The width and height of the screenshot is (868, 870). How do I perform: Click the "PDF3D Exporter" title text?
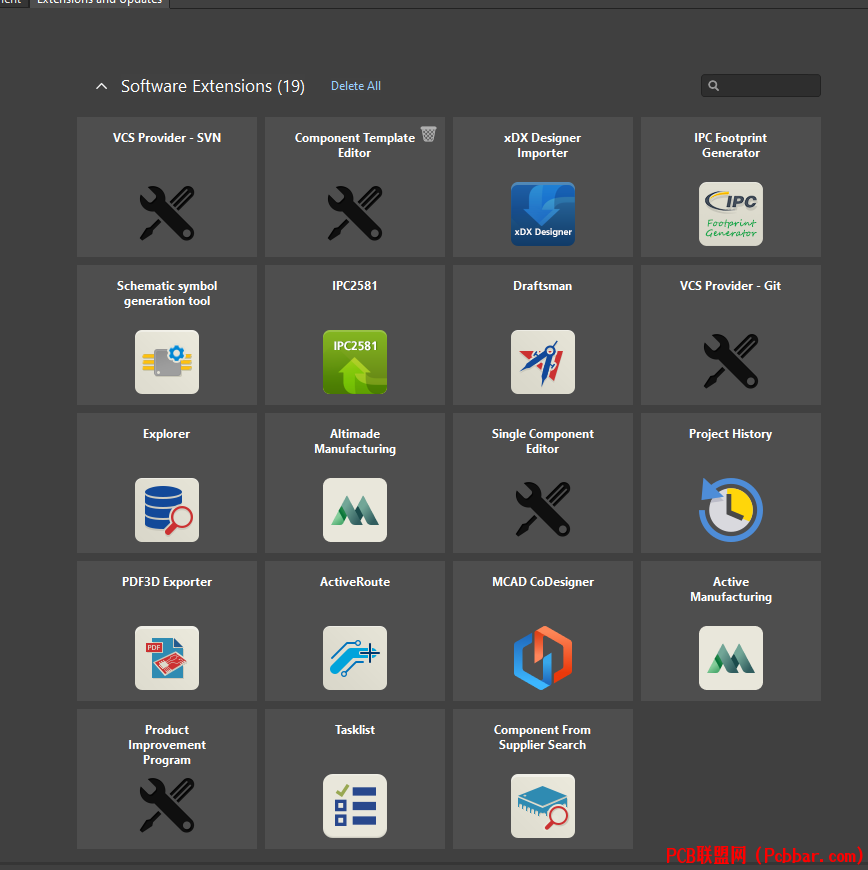[167, 582]
